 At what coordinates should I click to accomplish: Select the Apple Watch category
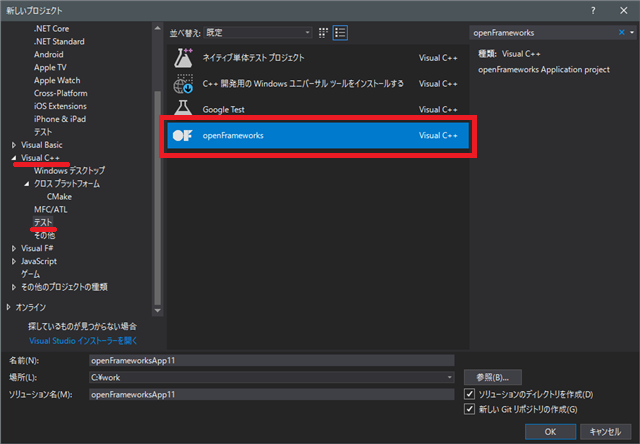point(57,80)
